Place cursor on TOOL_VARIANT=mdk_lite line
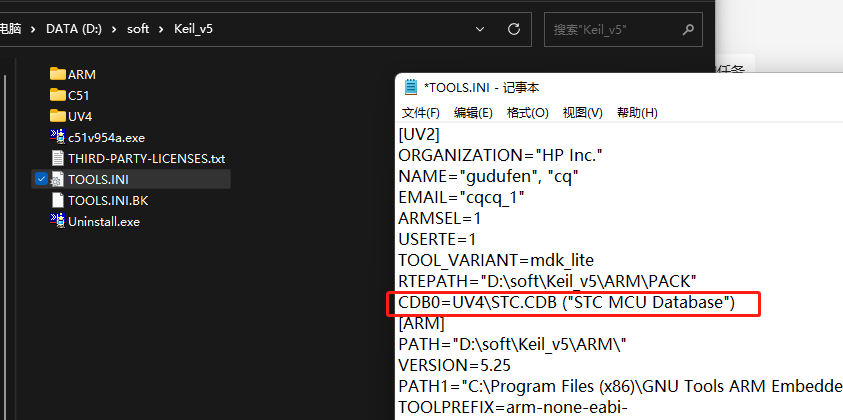The width and height of the screenshot is (843, 420). point(496,260)
